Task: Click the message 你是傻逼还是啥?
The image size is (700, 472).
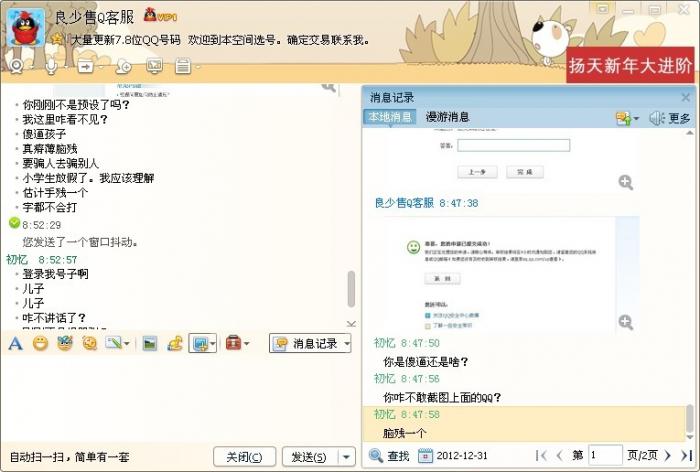Action: pos(425,362)
